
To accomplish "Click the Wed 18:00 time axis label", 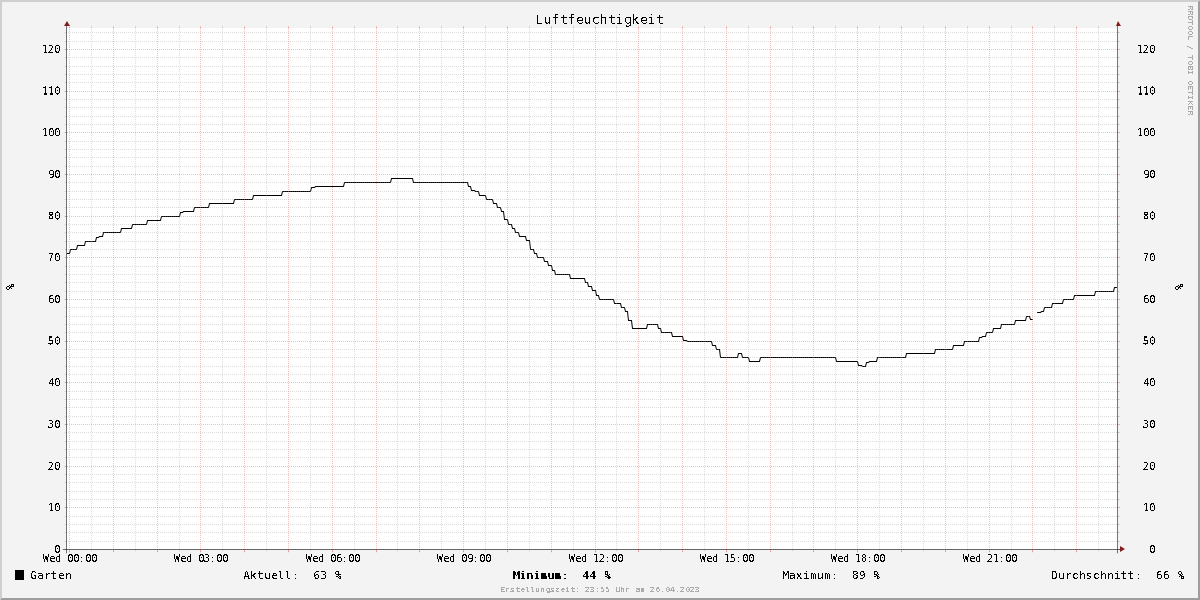I will (858, 558).
